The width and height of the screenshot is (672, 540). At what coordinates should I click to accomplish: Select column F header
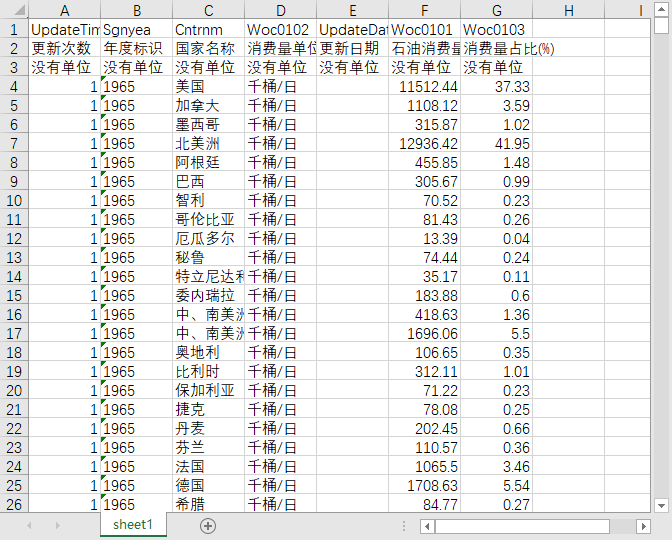click(424, 10)
